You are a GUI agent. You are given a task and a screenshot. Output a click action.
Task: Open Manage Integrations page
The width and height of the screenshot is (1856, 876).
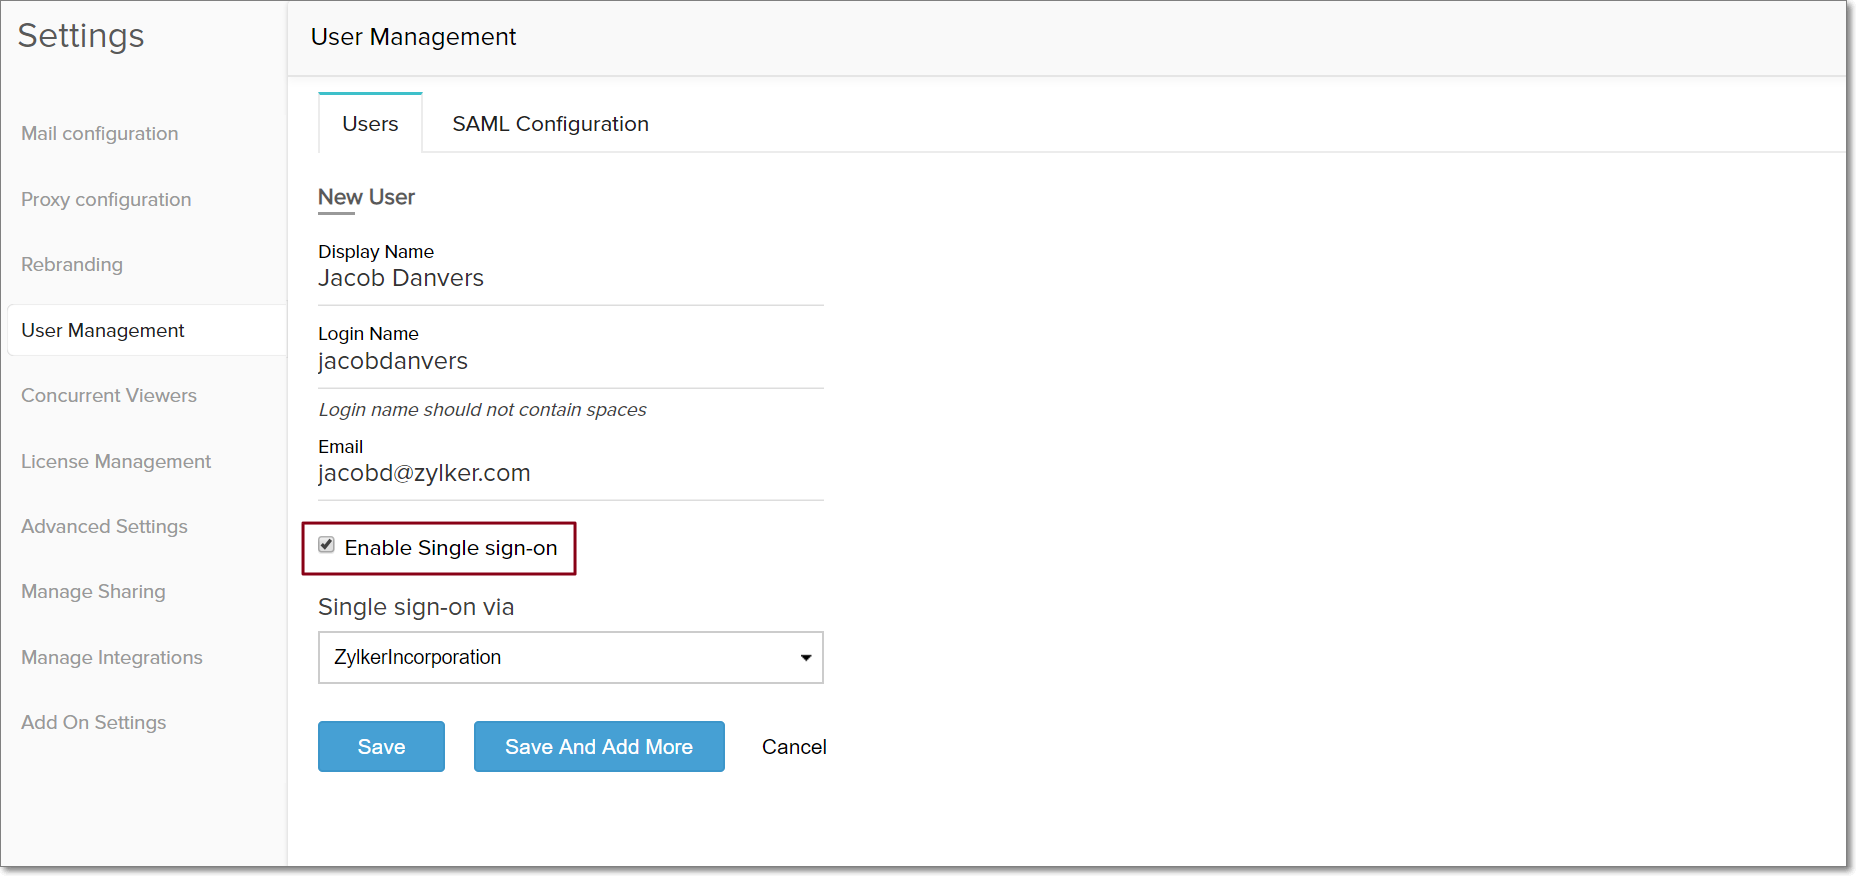click(112, 658)
